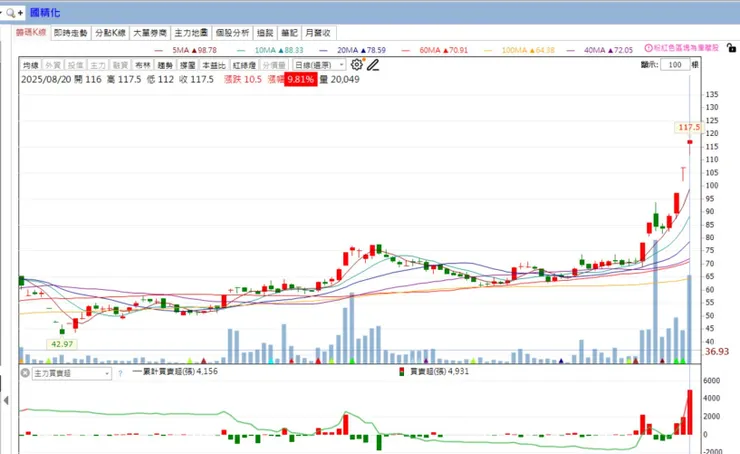
Task: Click the magnifier search icon
Action: pyautogui.click(x=10, y=13)
